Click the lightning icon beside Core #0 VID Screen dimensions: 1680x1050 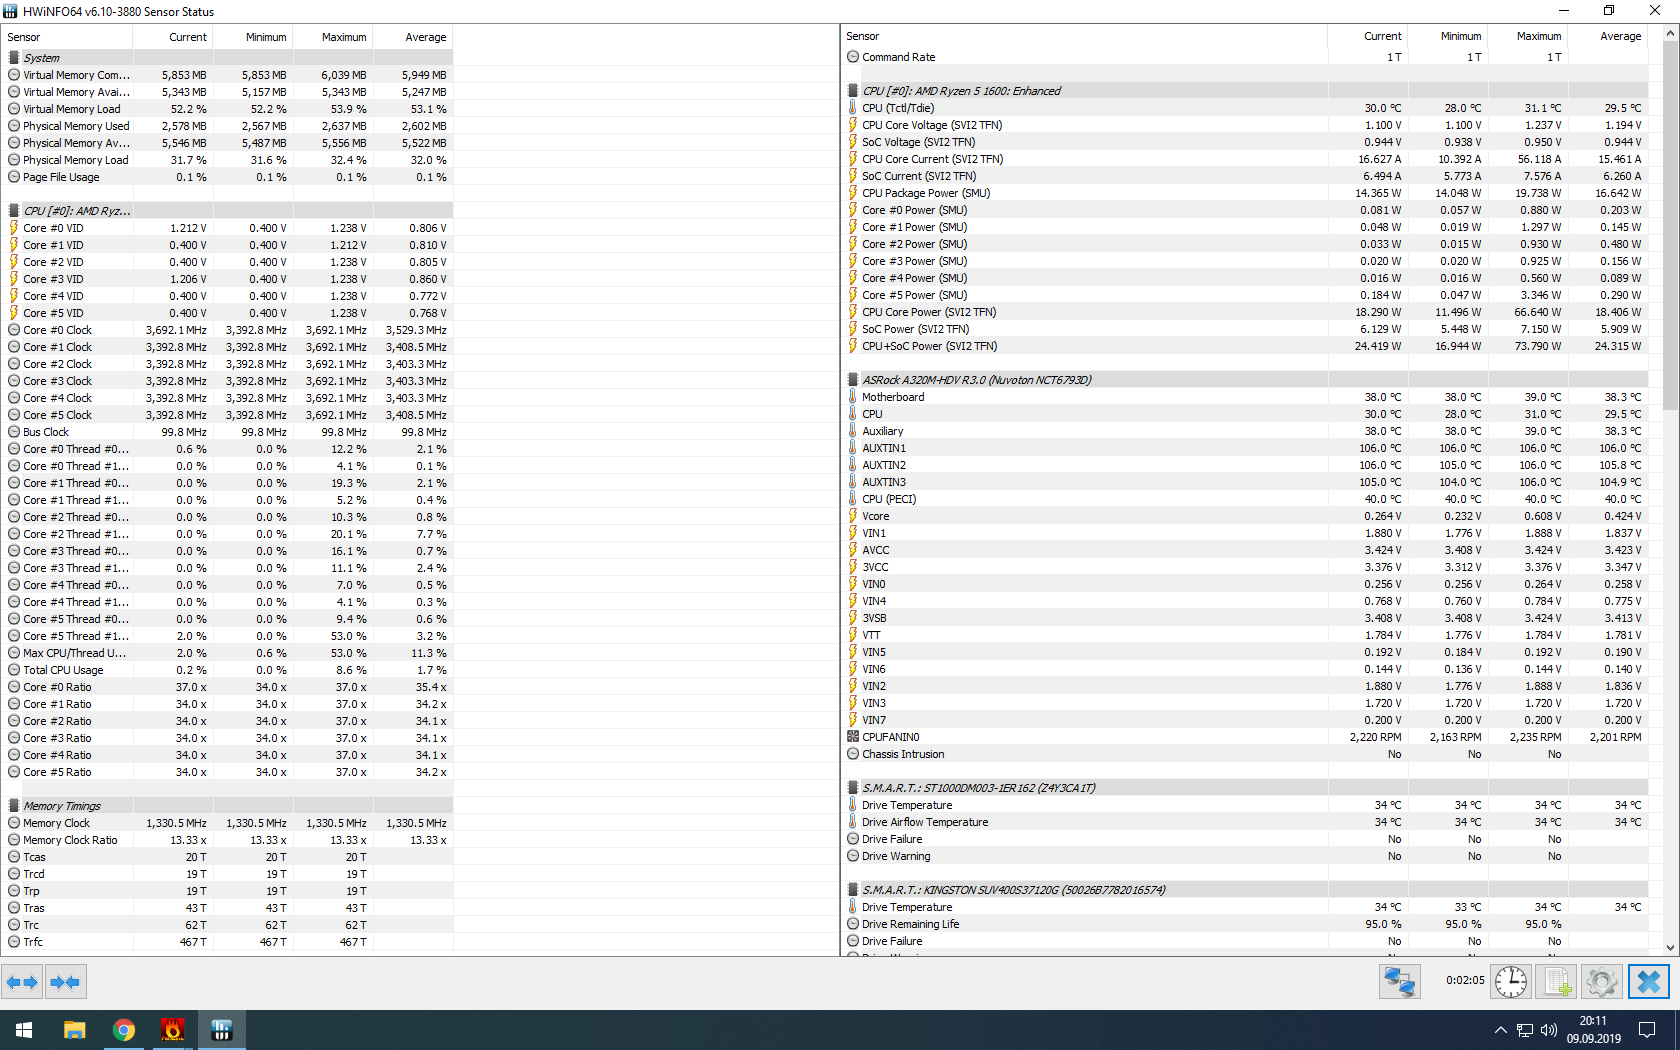click(14, 228)
